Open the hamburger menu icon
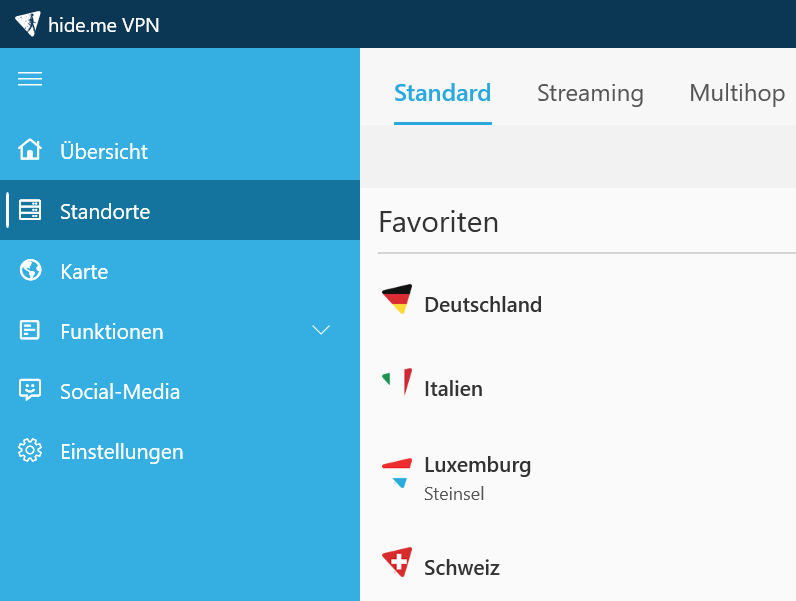This screenshot has width=796, height=601. click(30, 79)
